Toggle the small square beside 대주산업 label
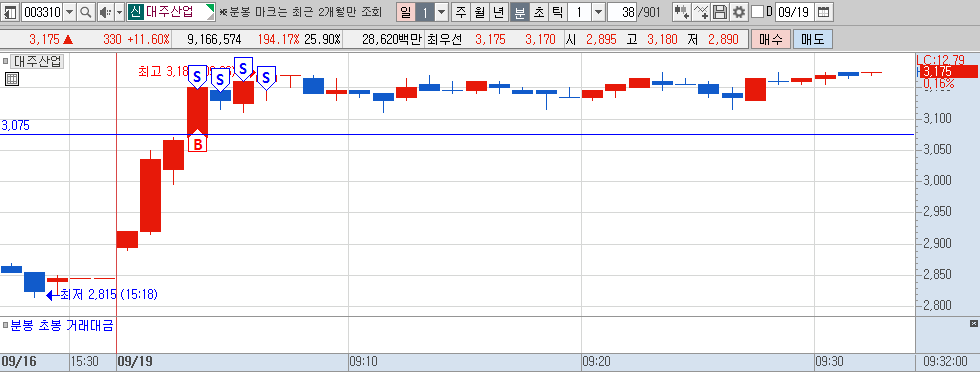 coord(5,61)
